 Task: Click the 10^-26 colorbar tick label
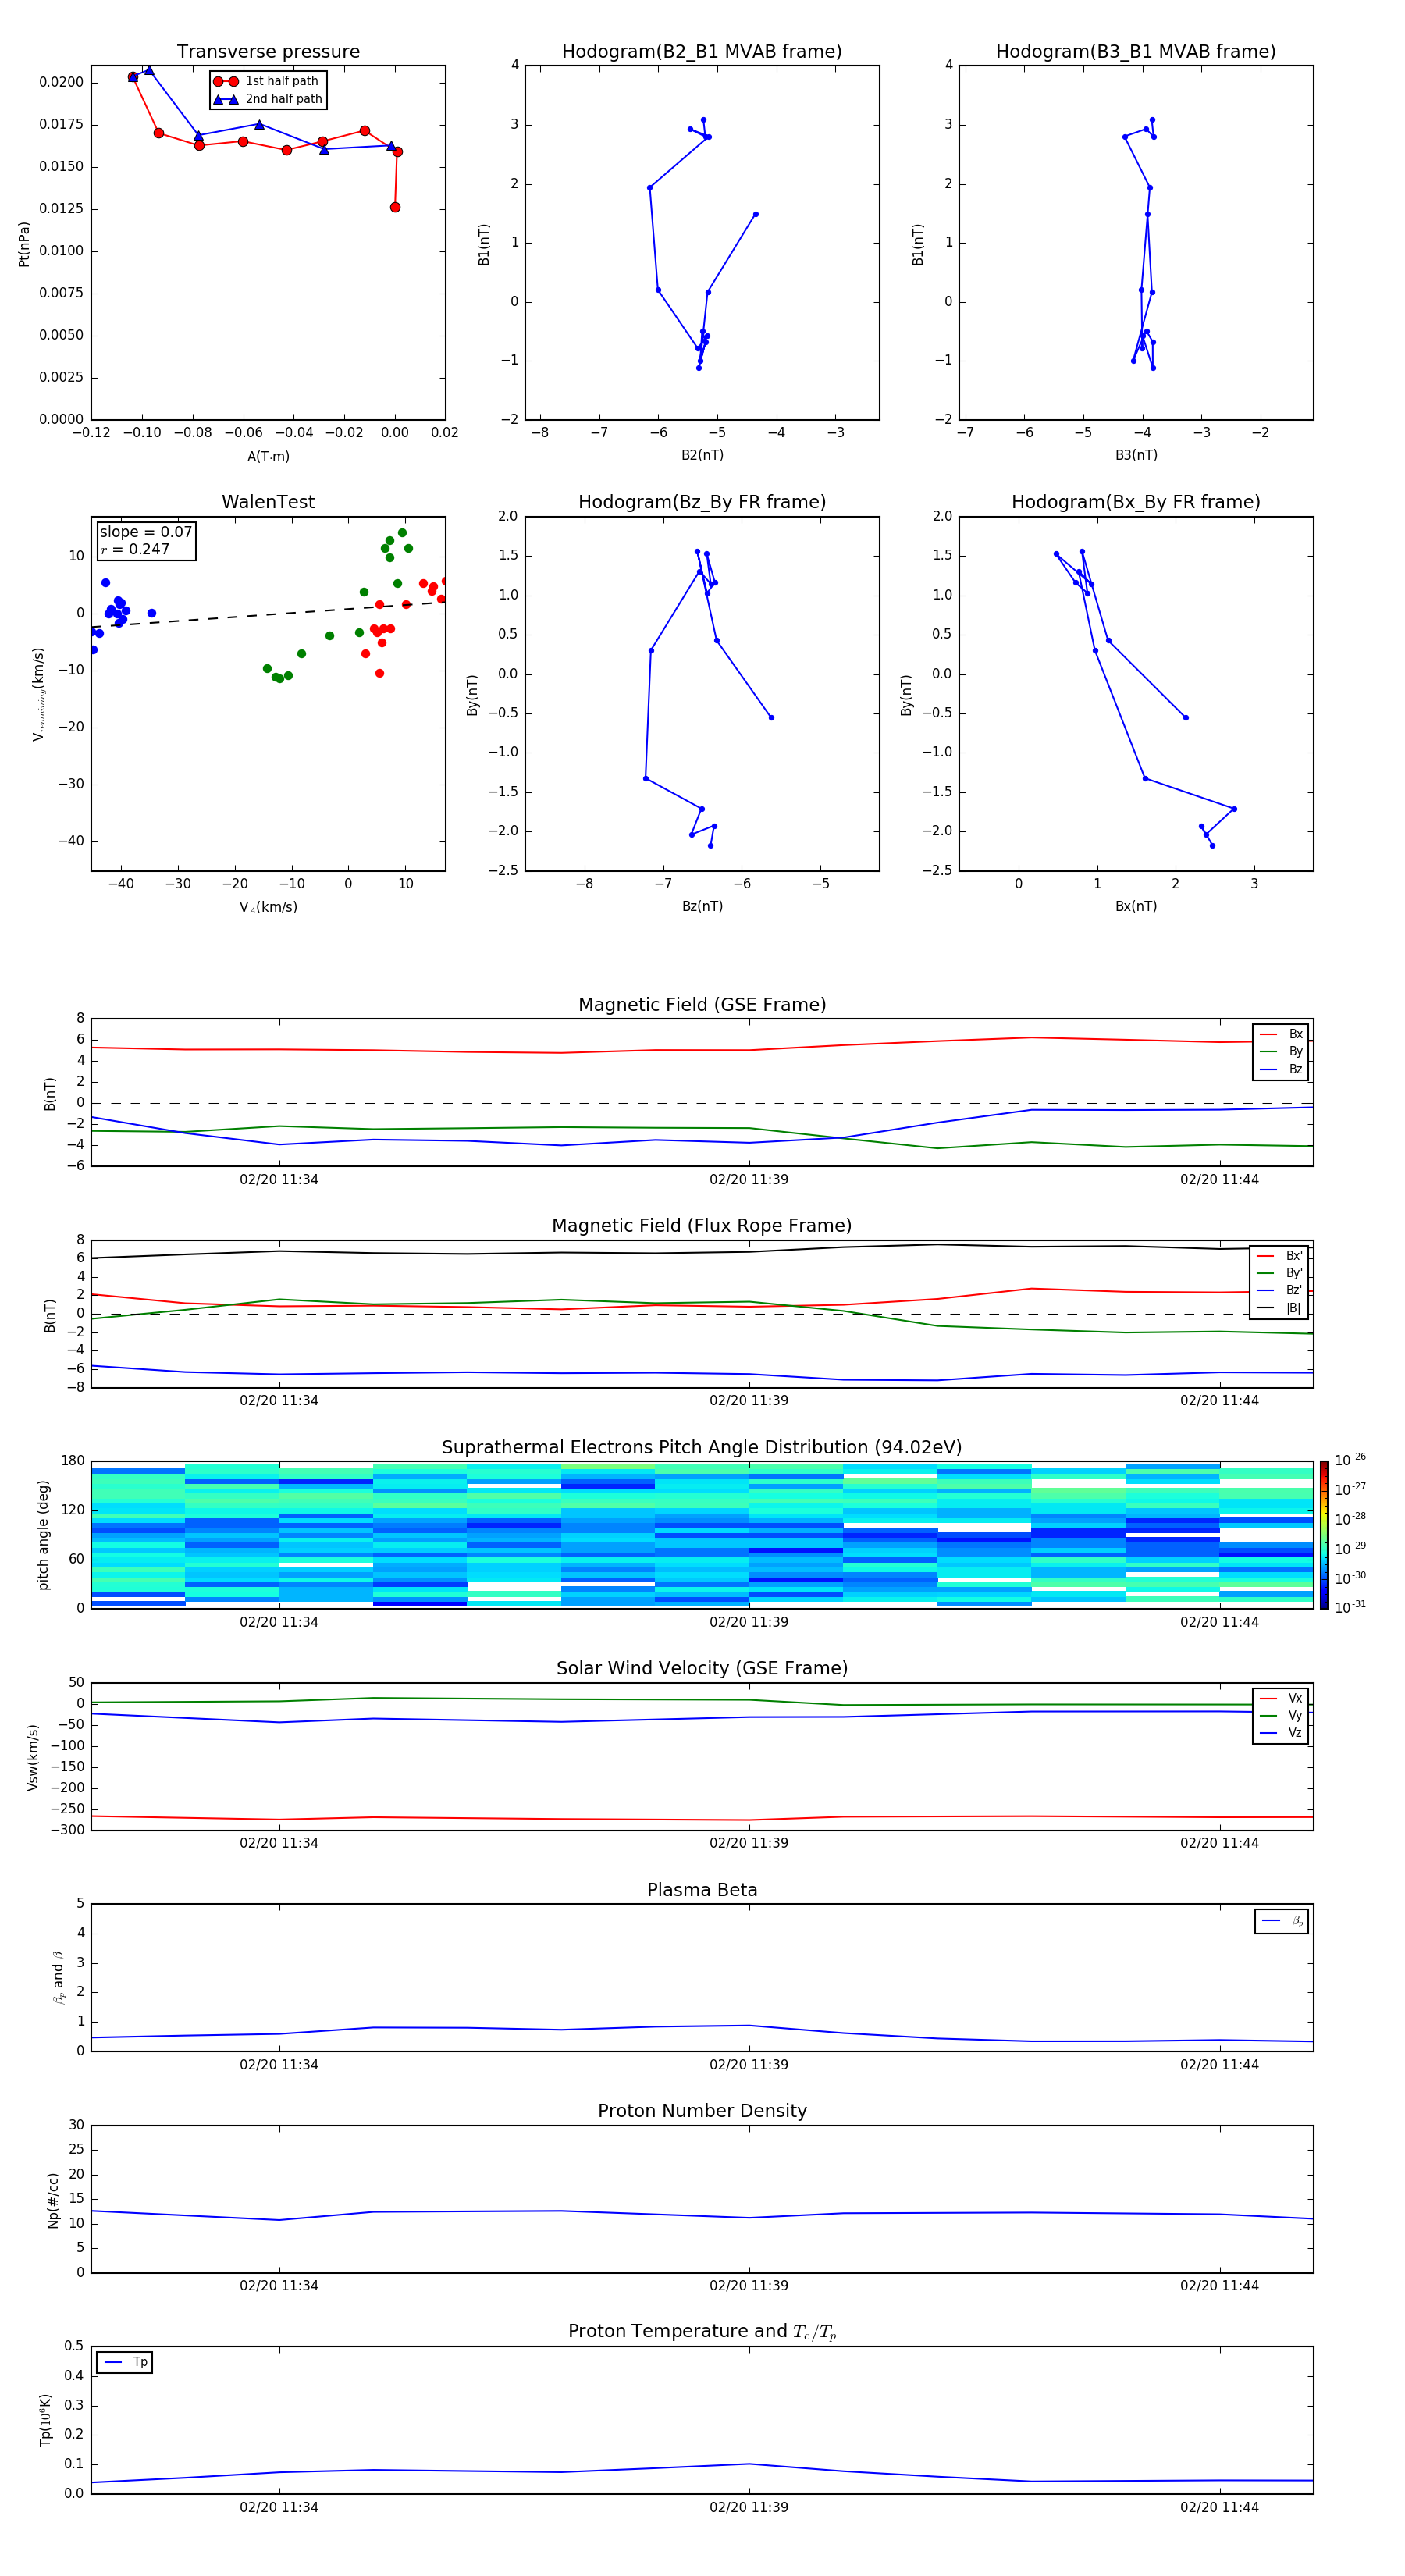click(x=1350, y=1460)
